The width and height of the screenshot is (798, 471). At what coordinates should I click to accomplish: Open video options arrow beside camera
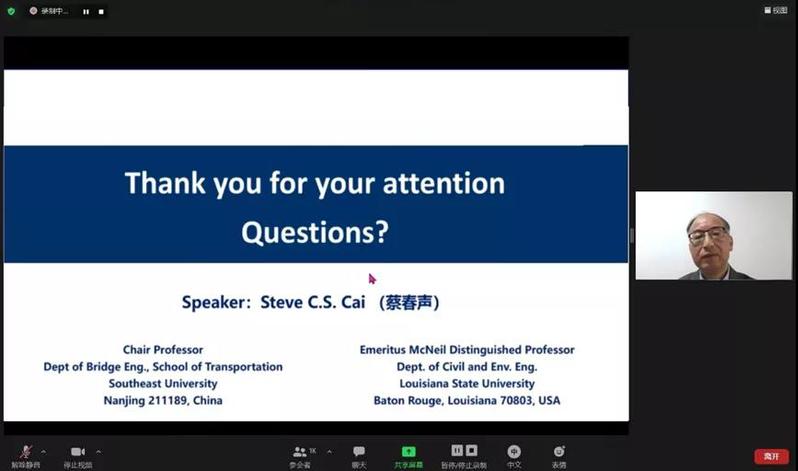tap(98, 451)
